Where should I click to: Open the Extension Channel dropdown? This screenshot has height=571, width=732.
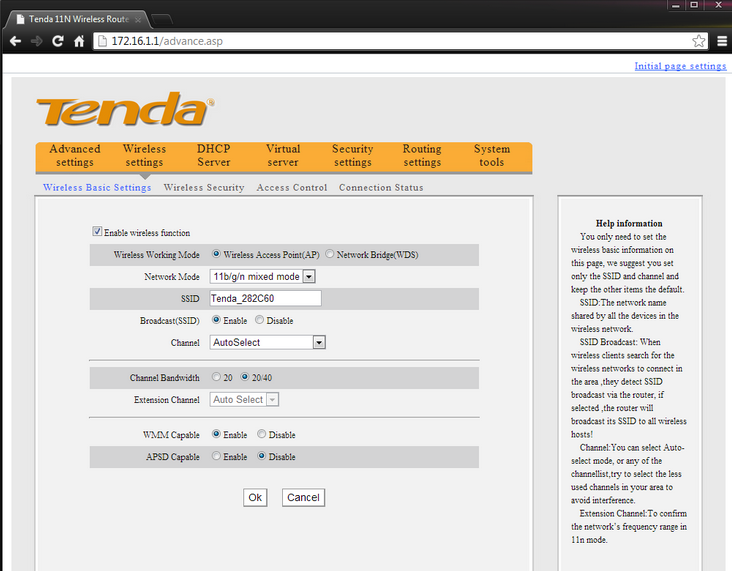pyautogui.click(x=244, y=400)
